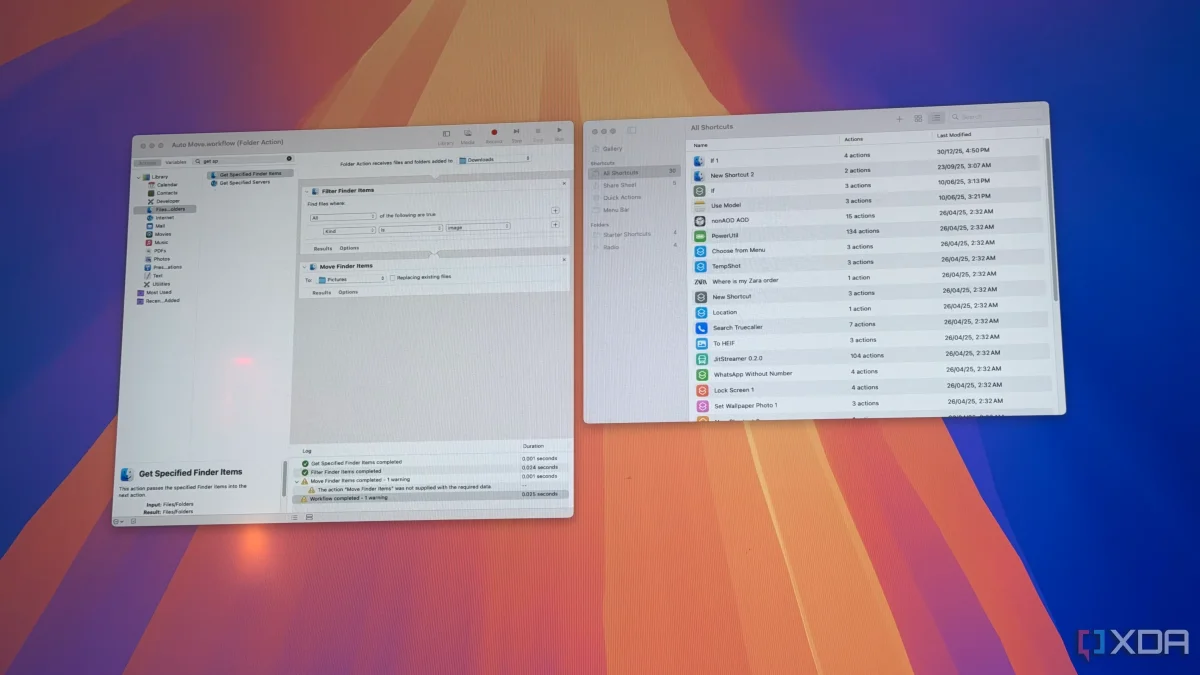Add a filter rule with the plus button
The image size is (1200, 675).
pos(555,224)
